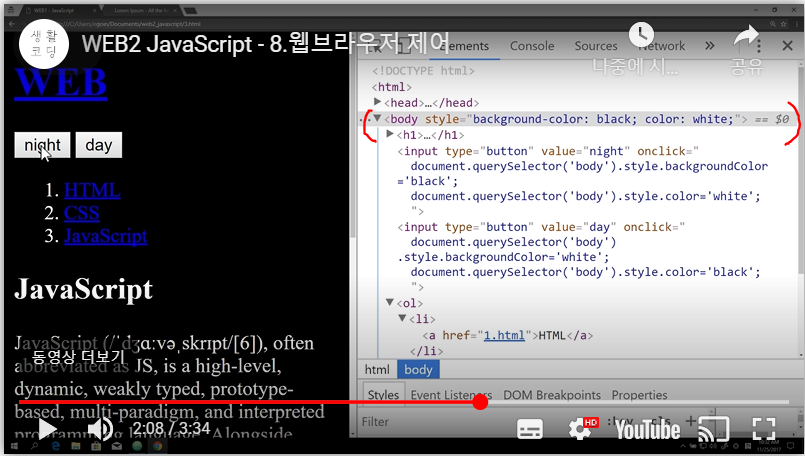
Task: Select the <!DOCTYPE html> line
Action: click(x=423, y=71)
